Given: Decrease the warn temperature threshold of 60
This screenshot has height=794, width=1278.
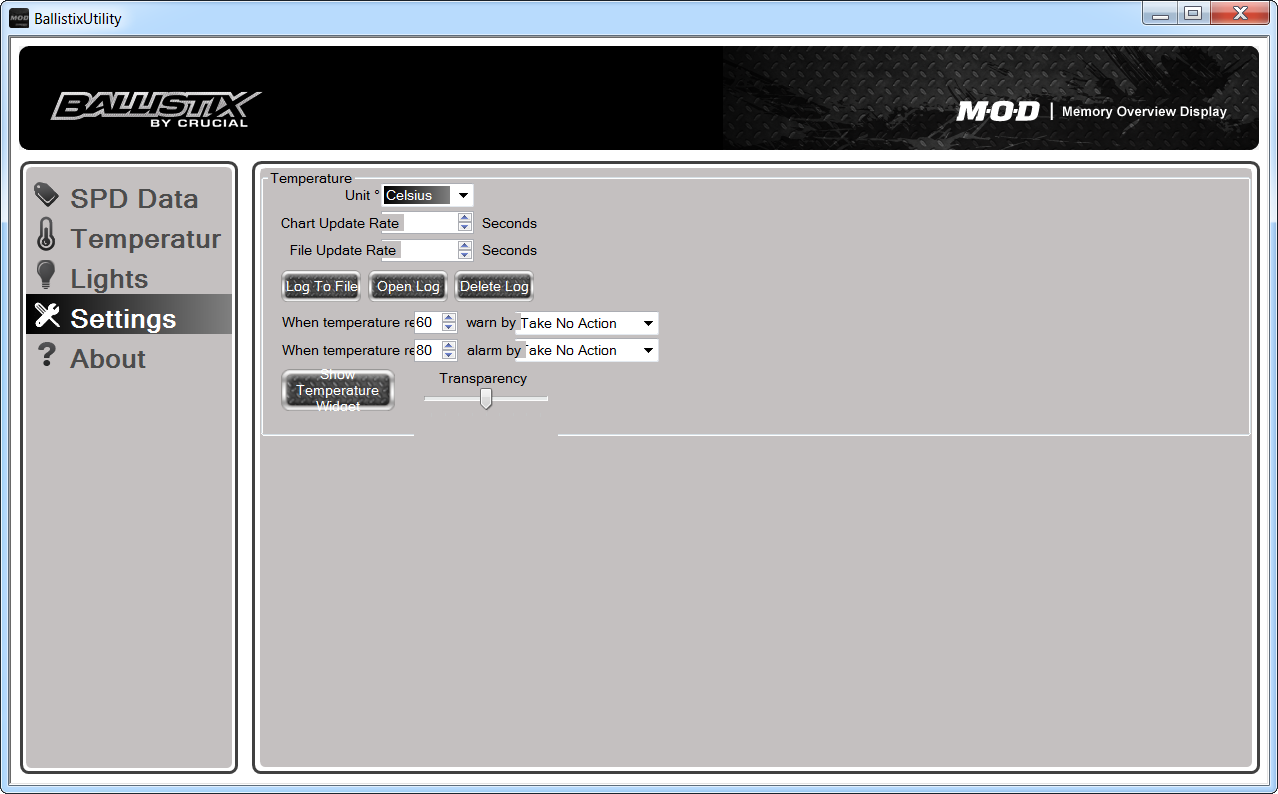Looking at the screenshot, I should coord(449,328).
